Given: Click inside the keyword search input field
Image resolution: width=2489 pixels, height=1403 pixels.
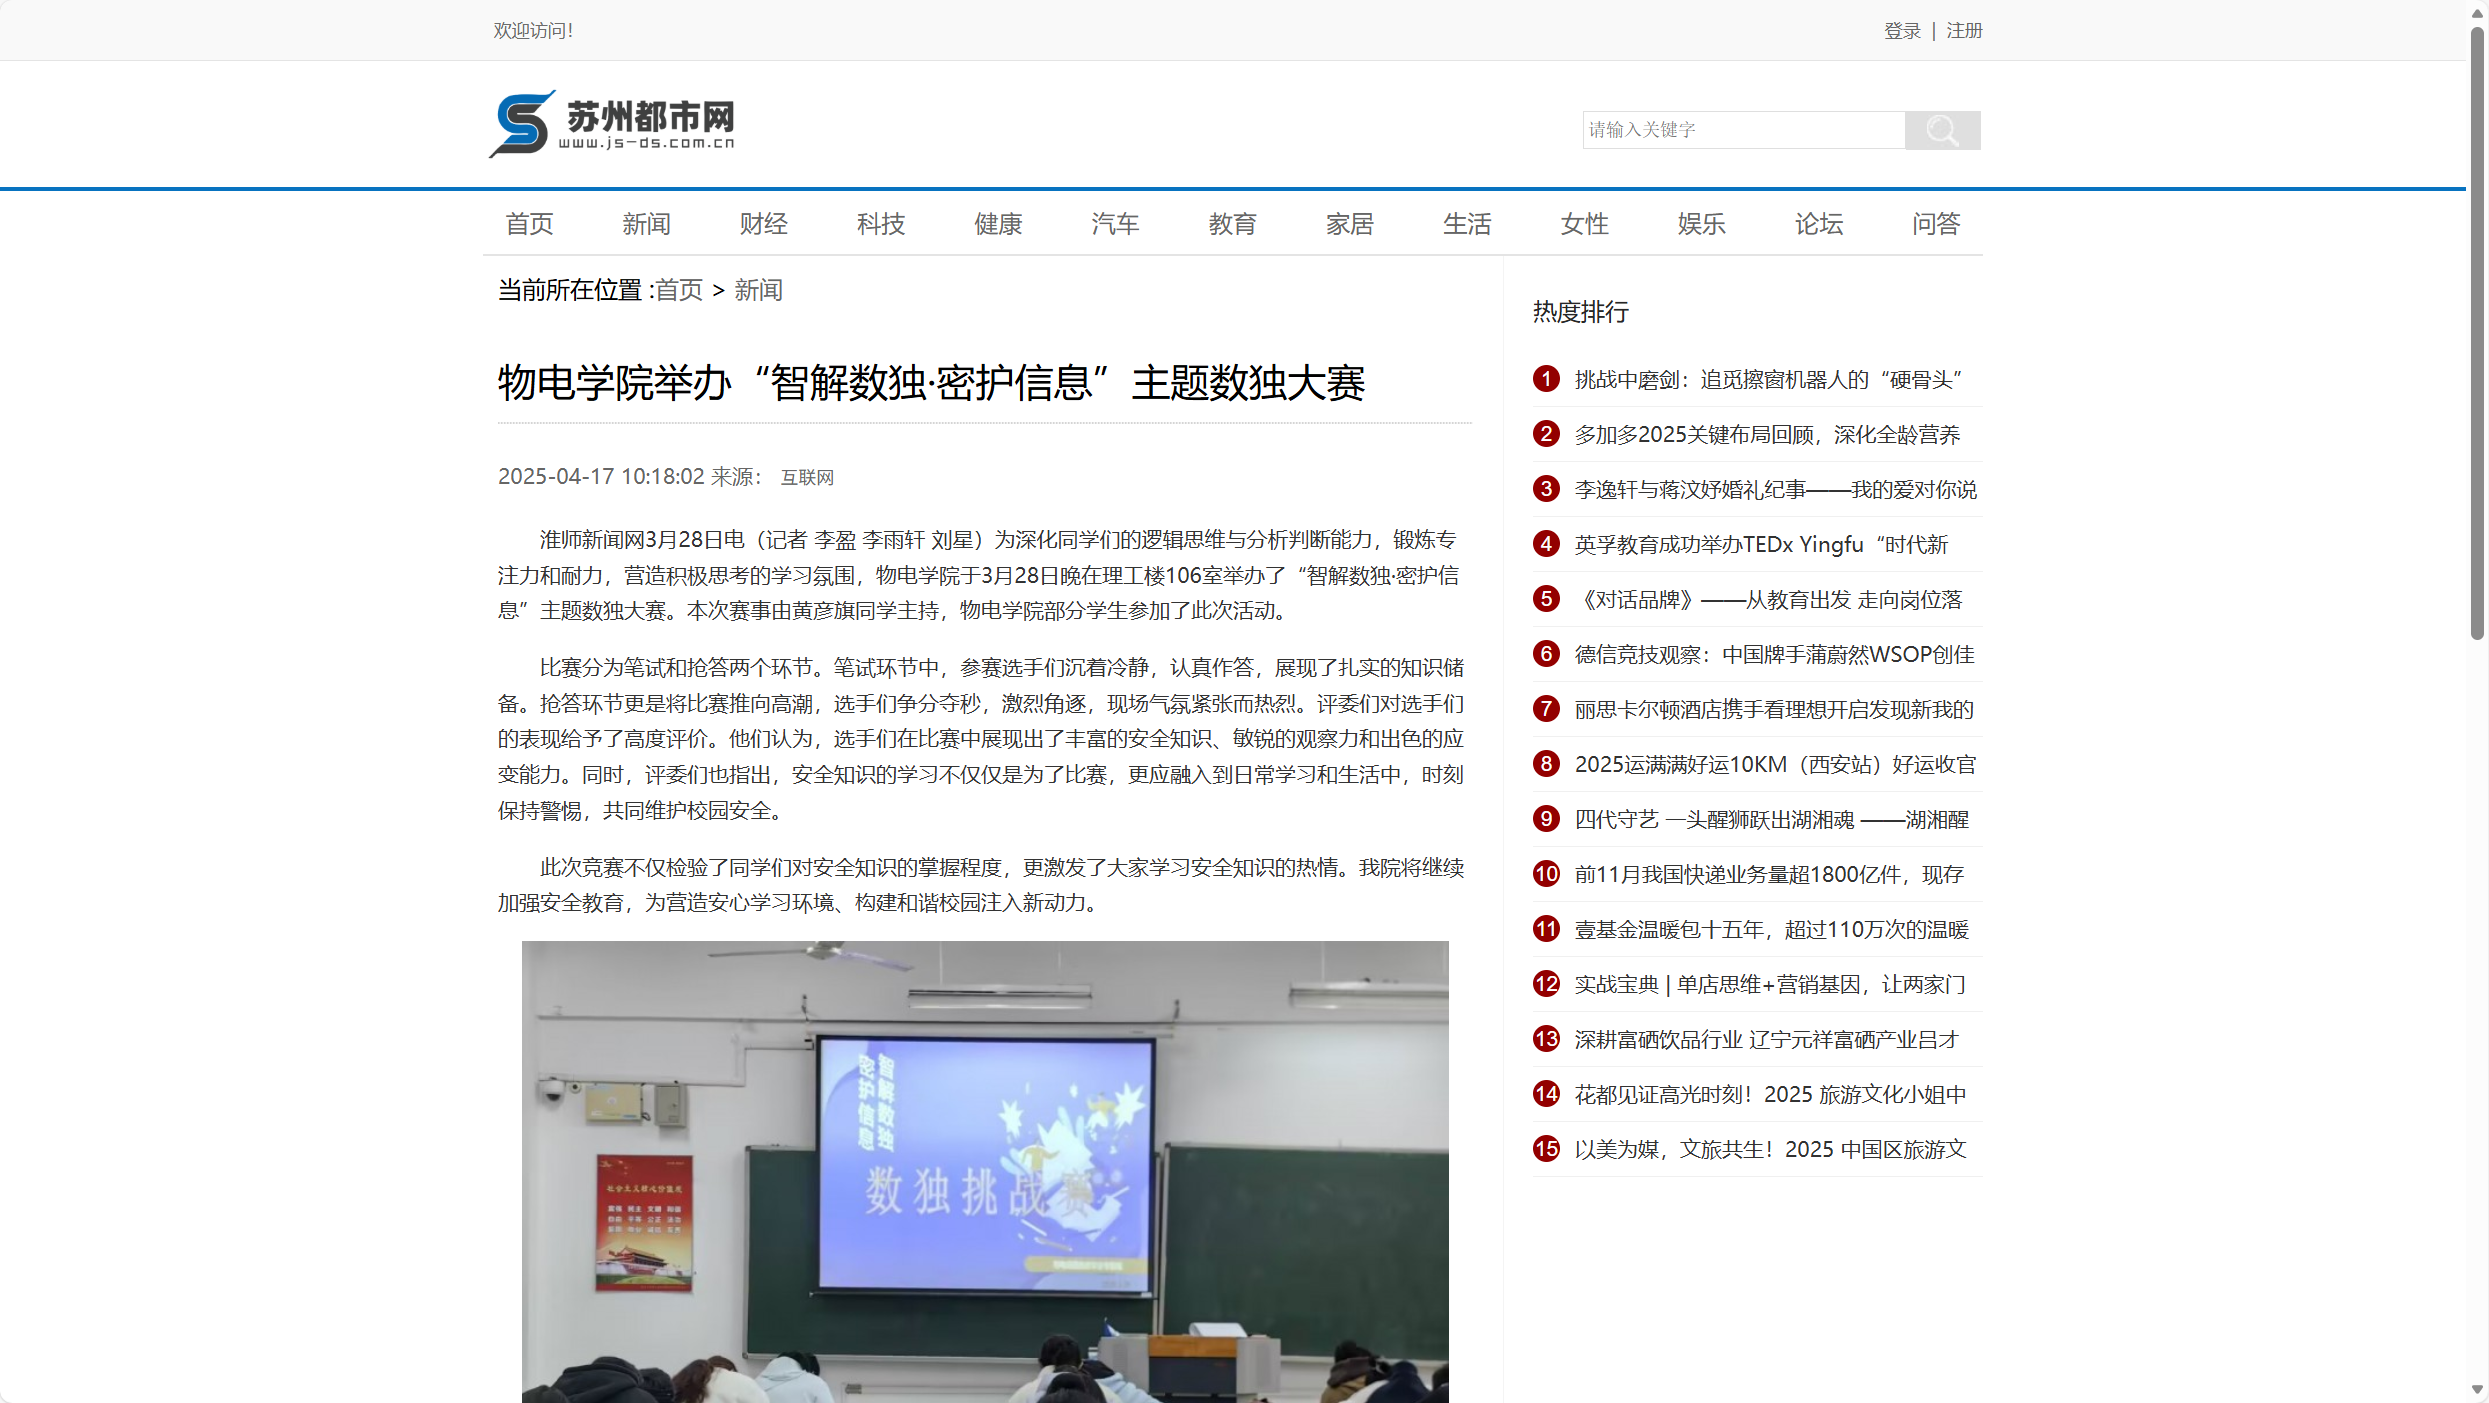Looking at the screenshot, I should (1743, 129).
